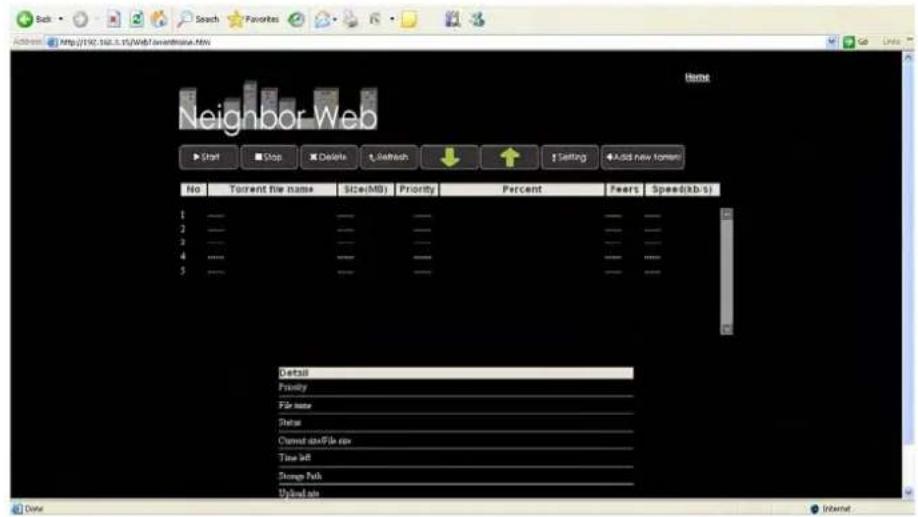Click the Messenger people toolbar icon

[477, 20]
